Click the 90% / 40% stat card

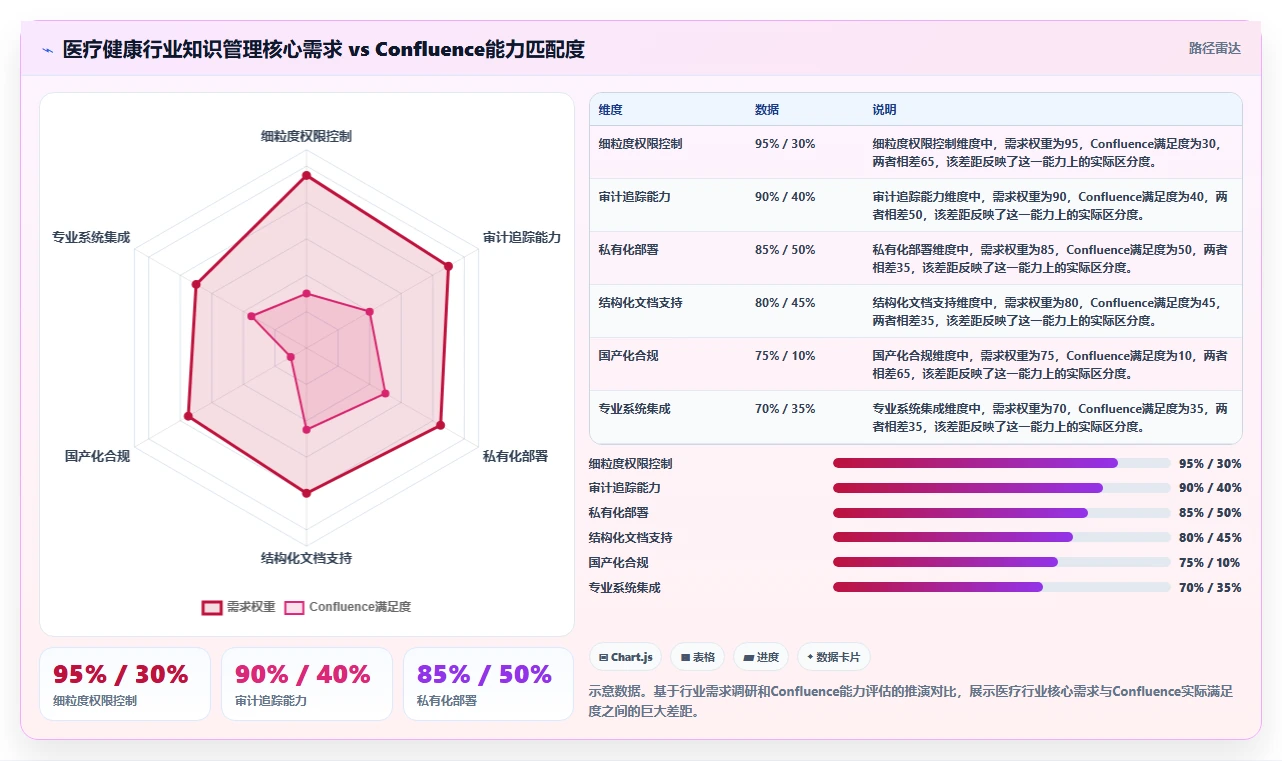click(307, 684)
